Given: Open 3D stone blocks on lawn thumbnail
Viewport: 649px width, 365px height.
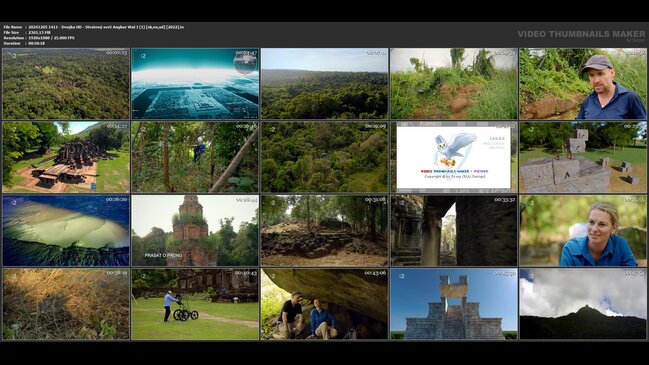Looking at the screenshot, I should [583, 157].
